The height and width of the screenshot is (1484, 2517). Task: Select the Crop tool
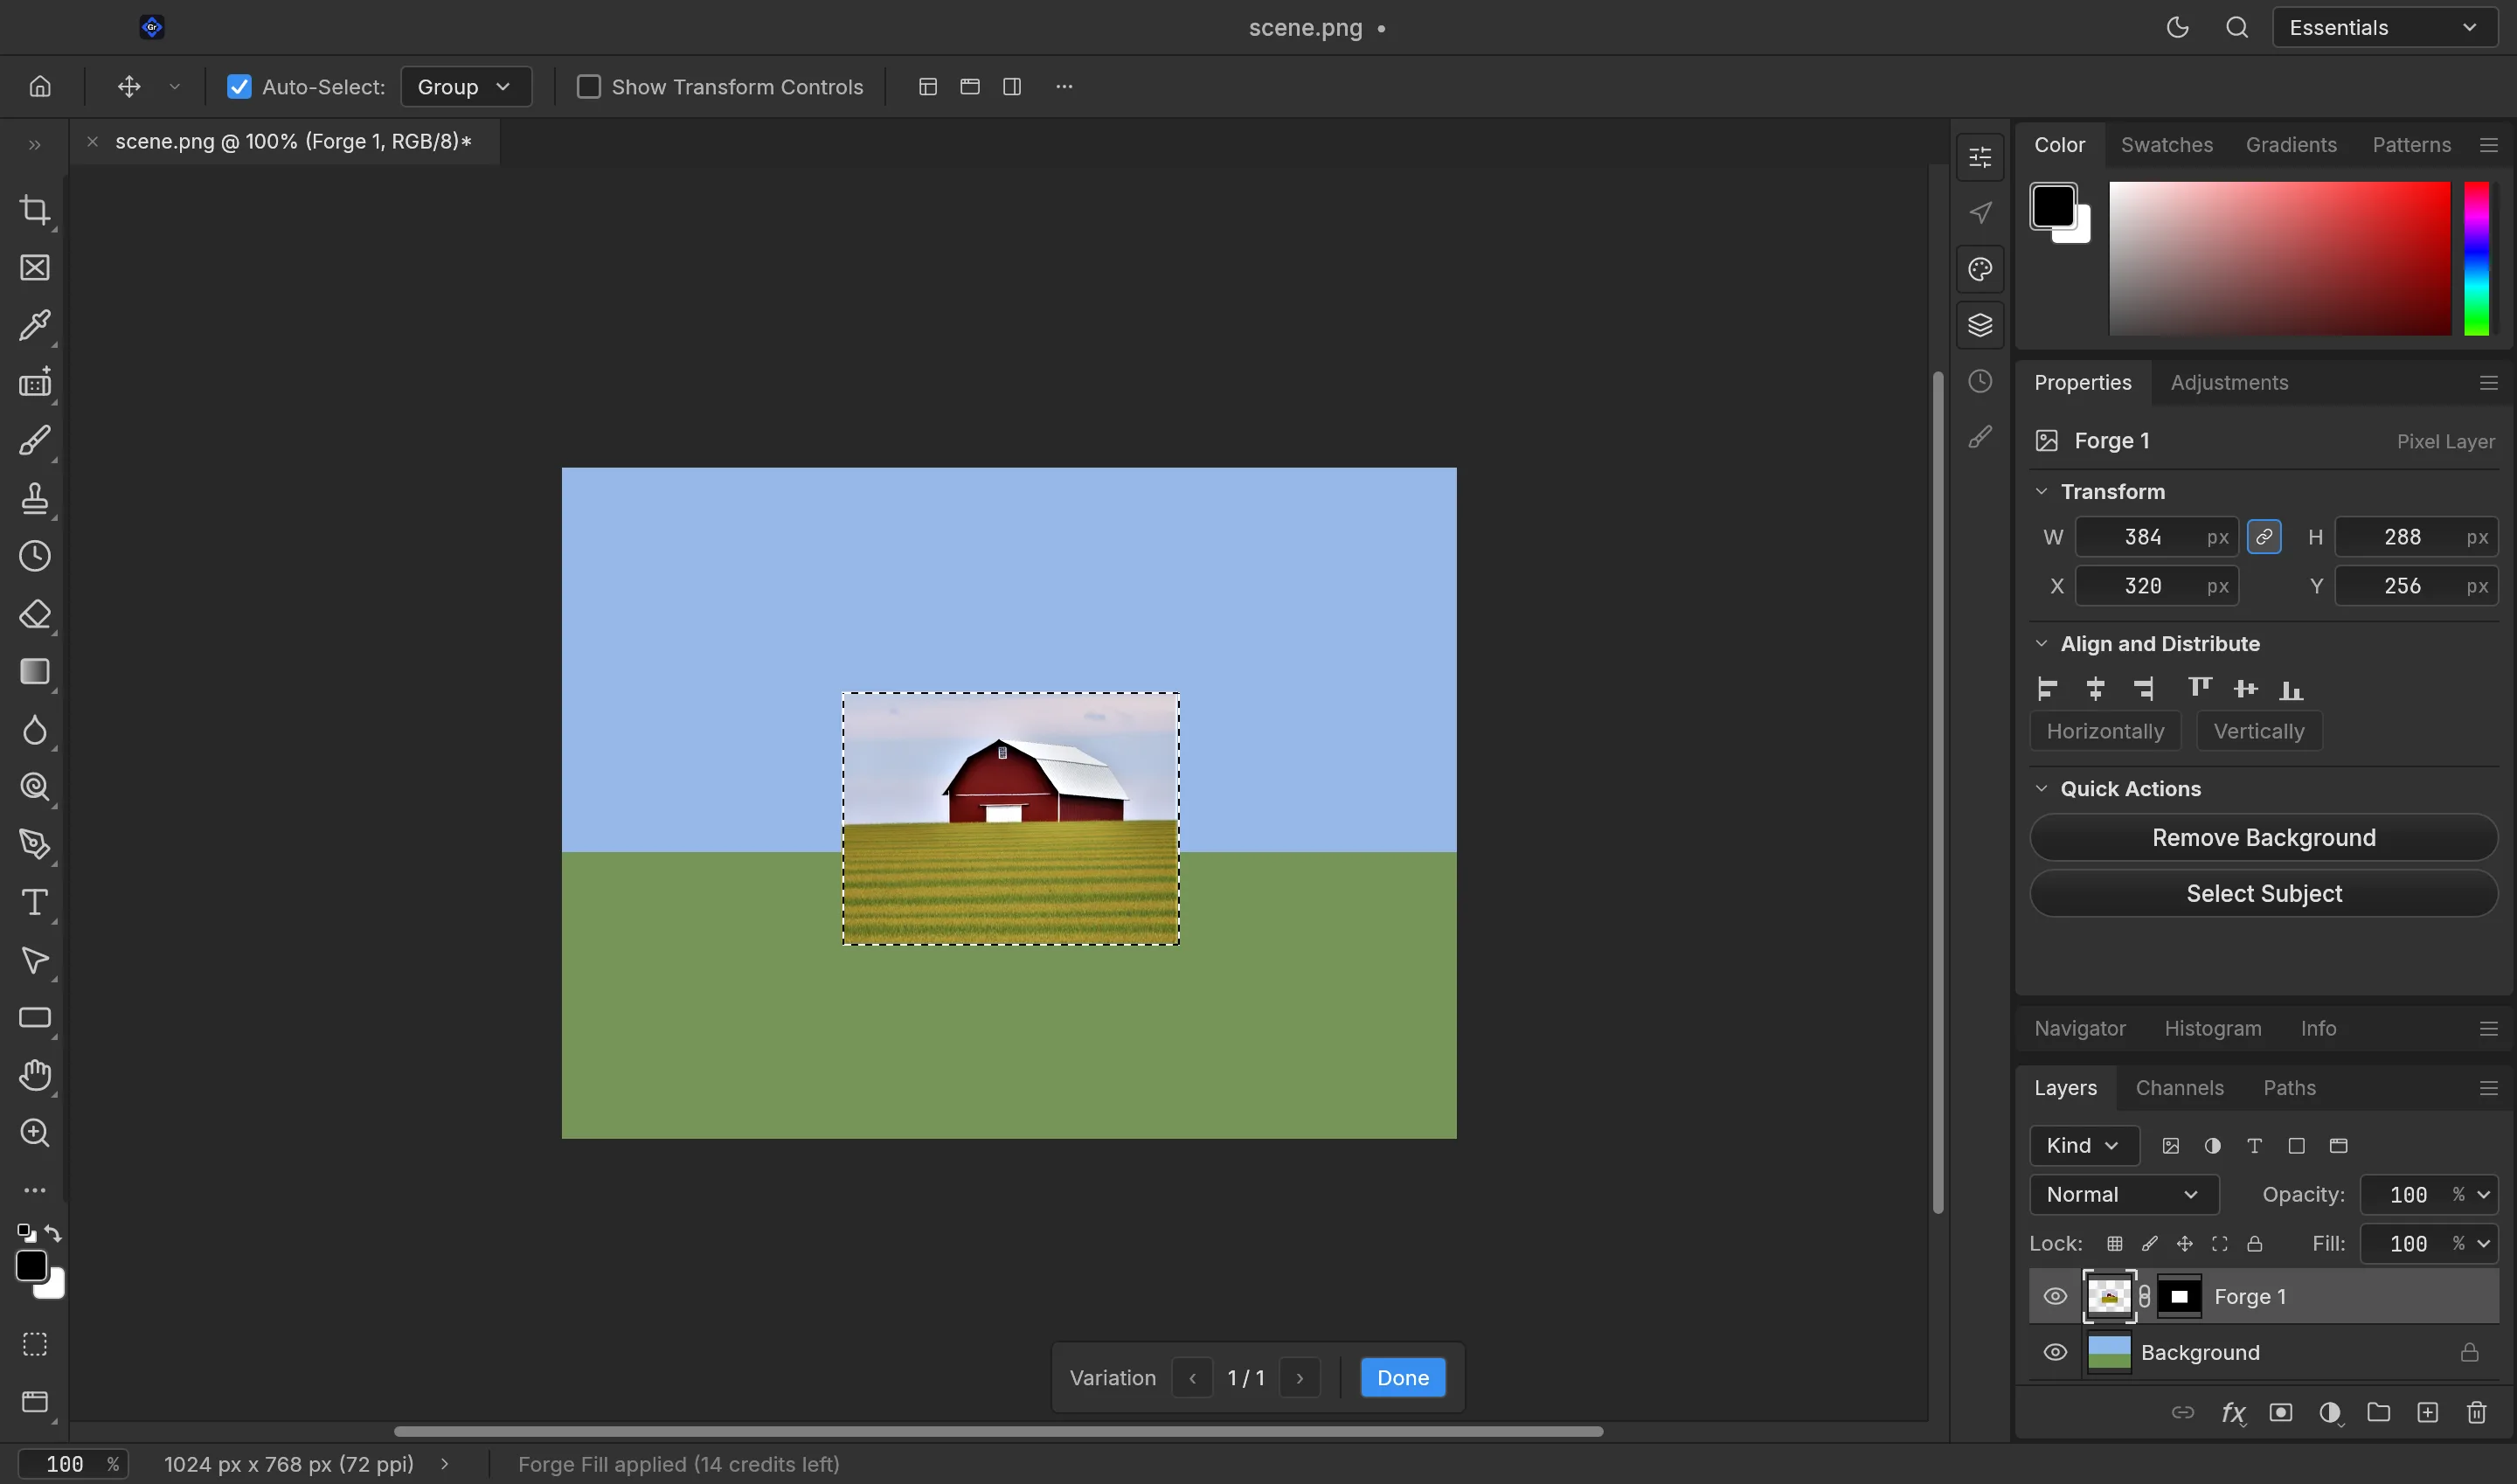pos(35,210)
